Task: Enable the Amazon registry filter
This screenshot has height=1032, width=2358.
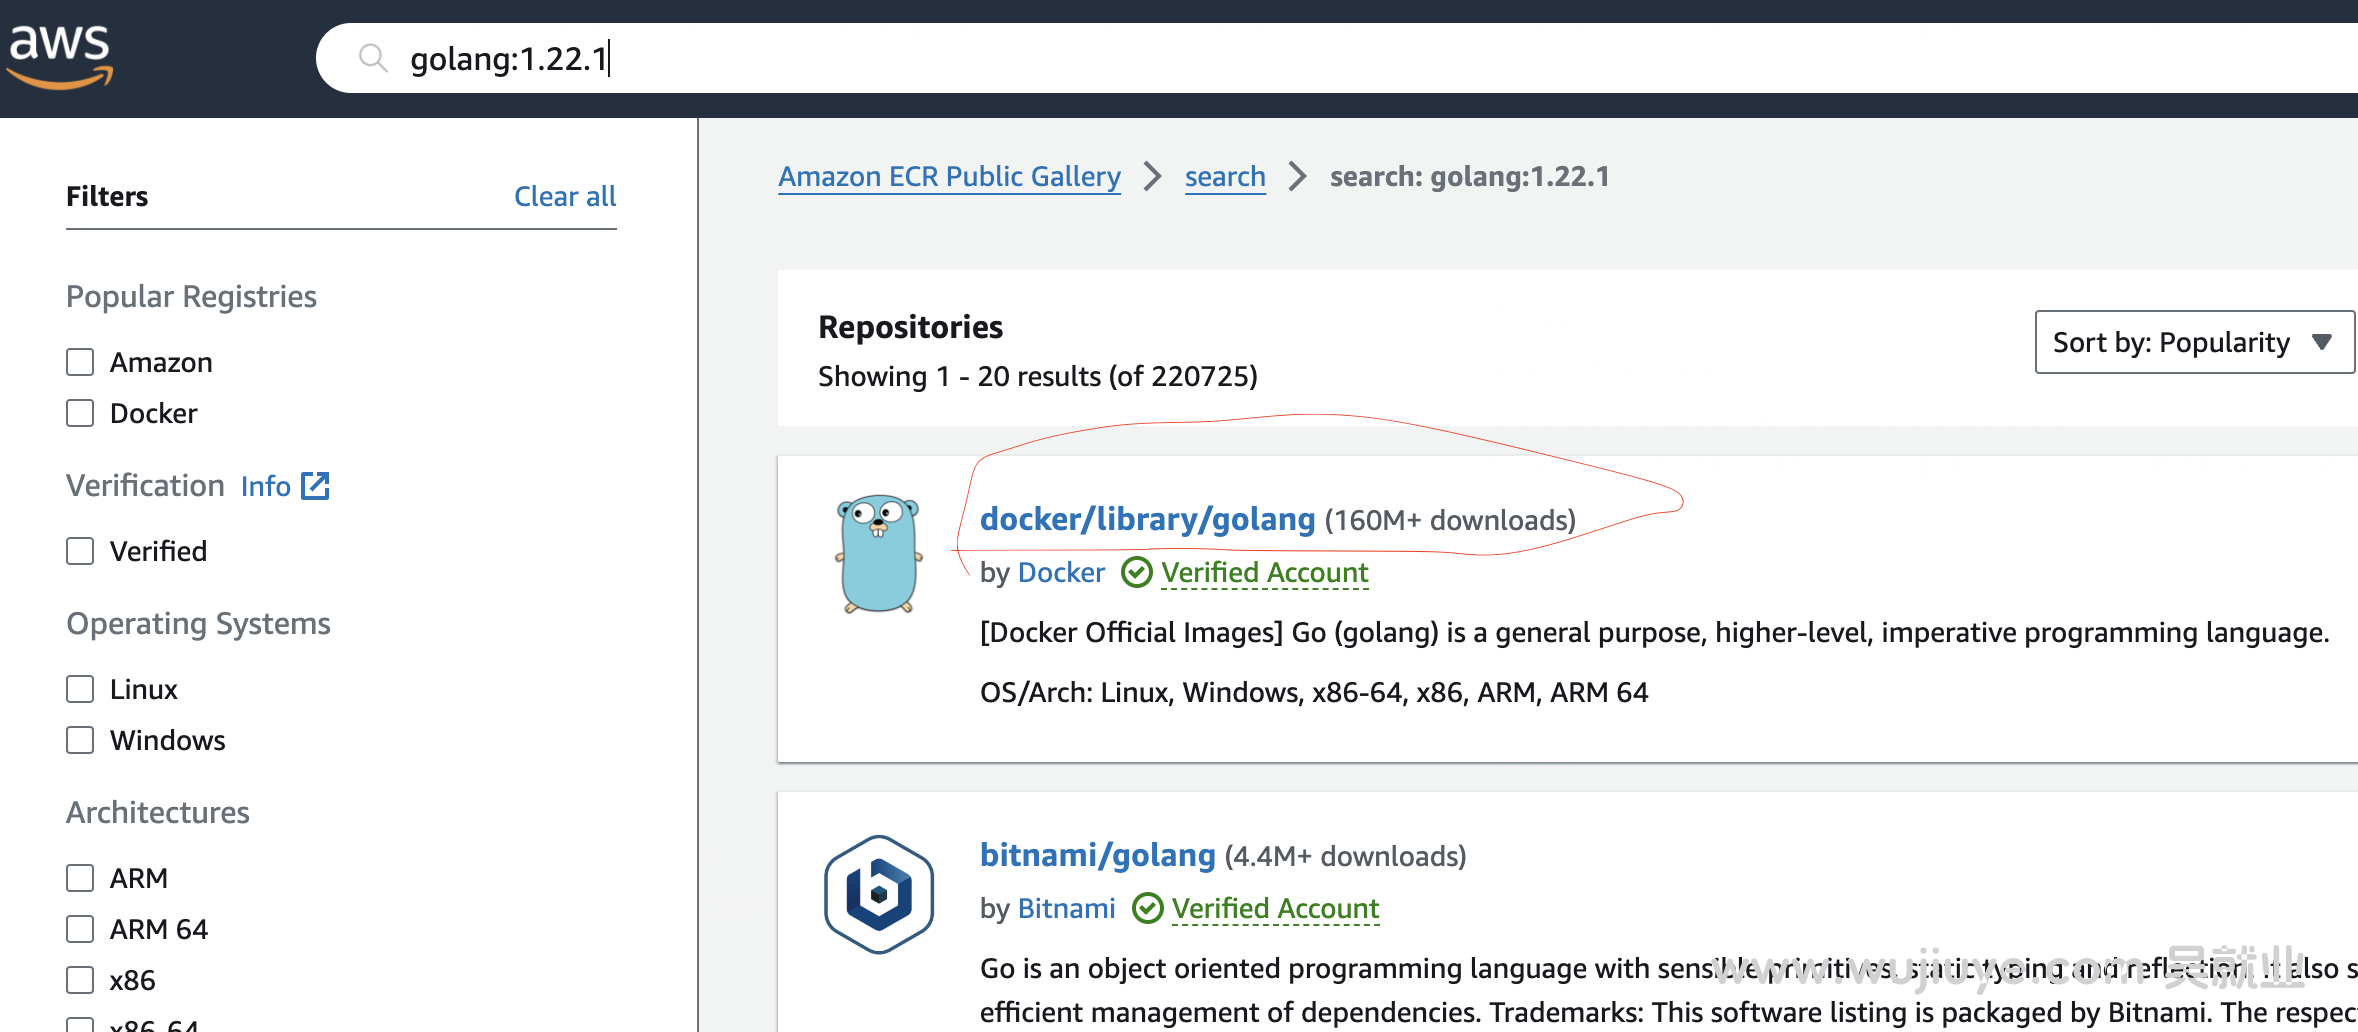Action: [x=80, y=362]
